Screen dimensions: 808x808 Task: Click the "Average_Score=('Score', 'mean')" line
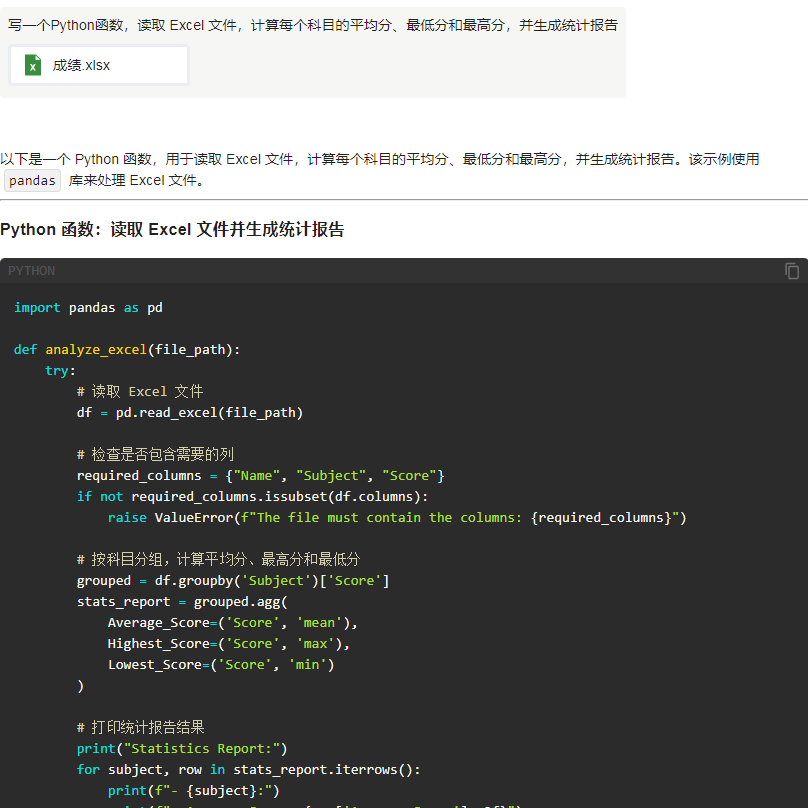coord(232,622)
